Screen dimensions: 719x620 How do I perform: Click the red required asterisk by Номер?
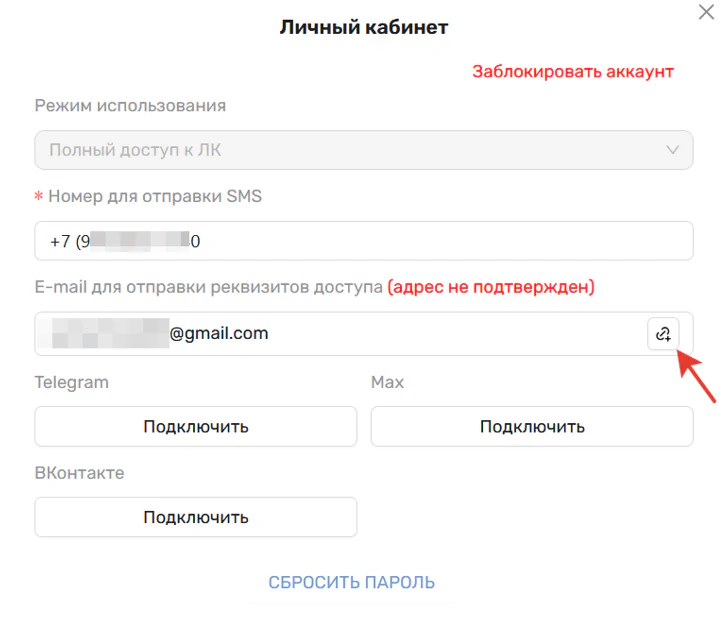tap(39, 198)
